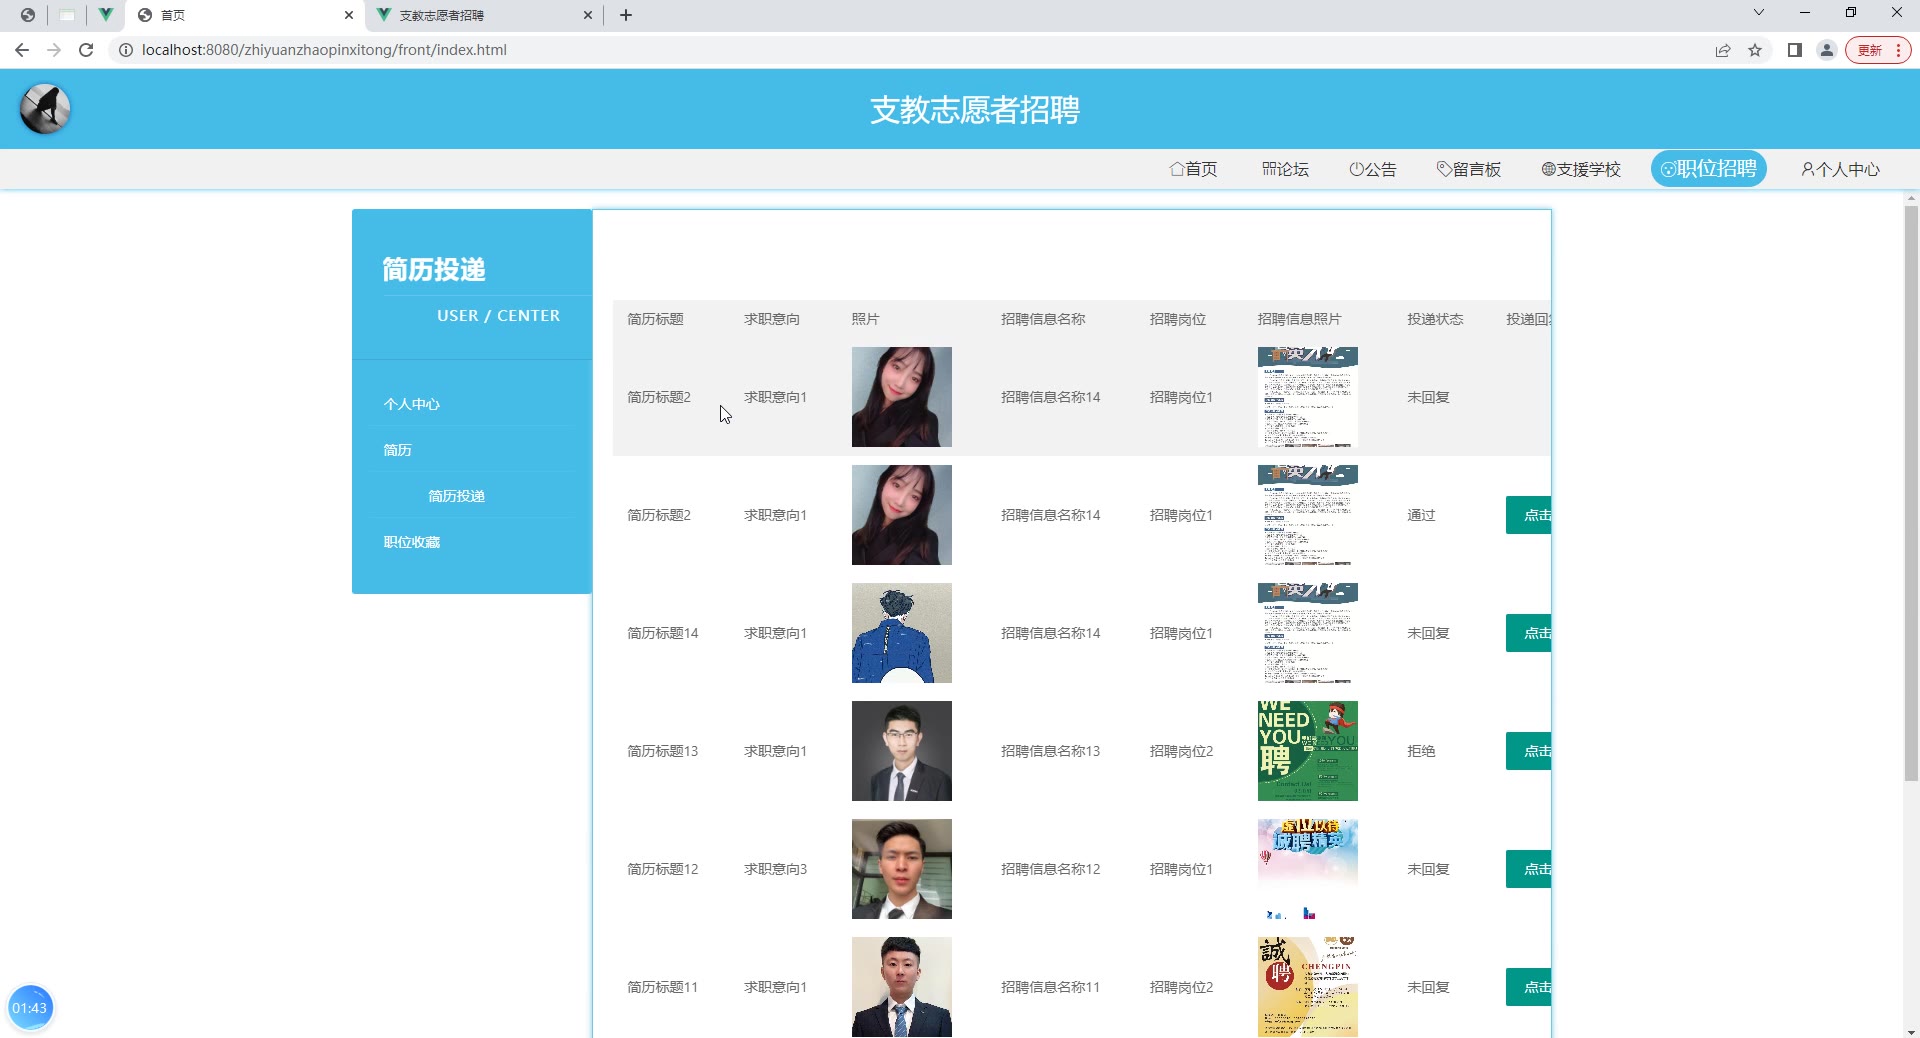Expand the browser tab search chevron
The width and height of the screenshot is (1920, 1038).
coord(1759,13)
